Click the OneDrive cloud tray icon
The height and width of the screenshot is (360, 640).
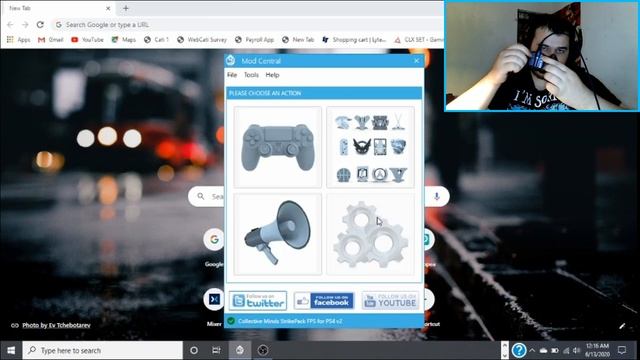click(x=543, y=350)
